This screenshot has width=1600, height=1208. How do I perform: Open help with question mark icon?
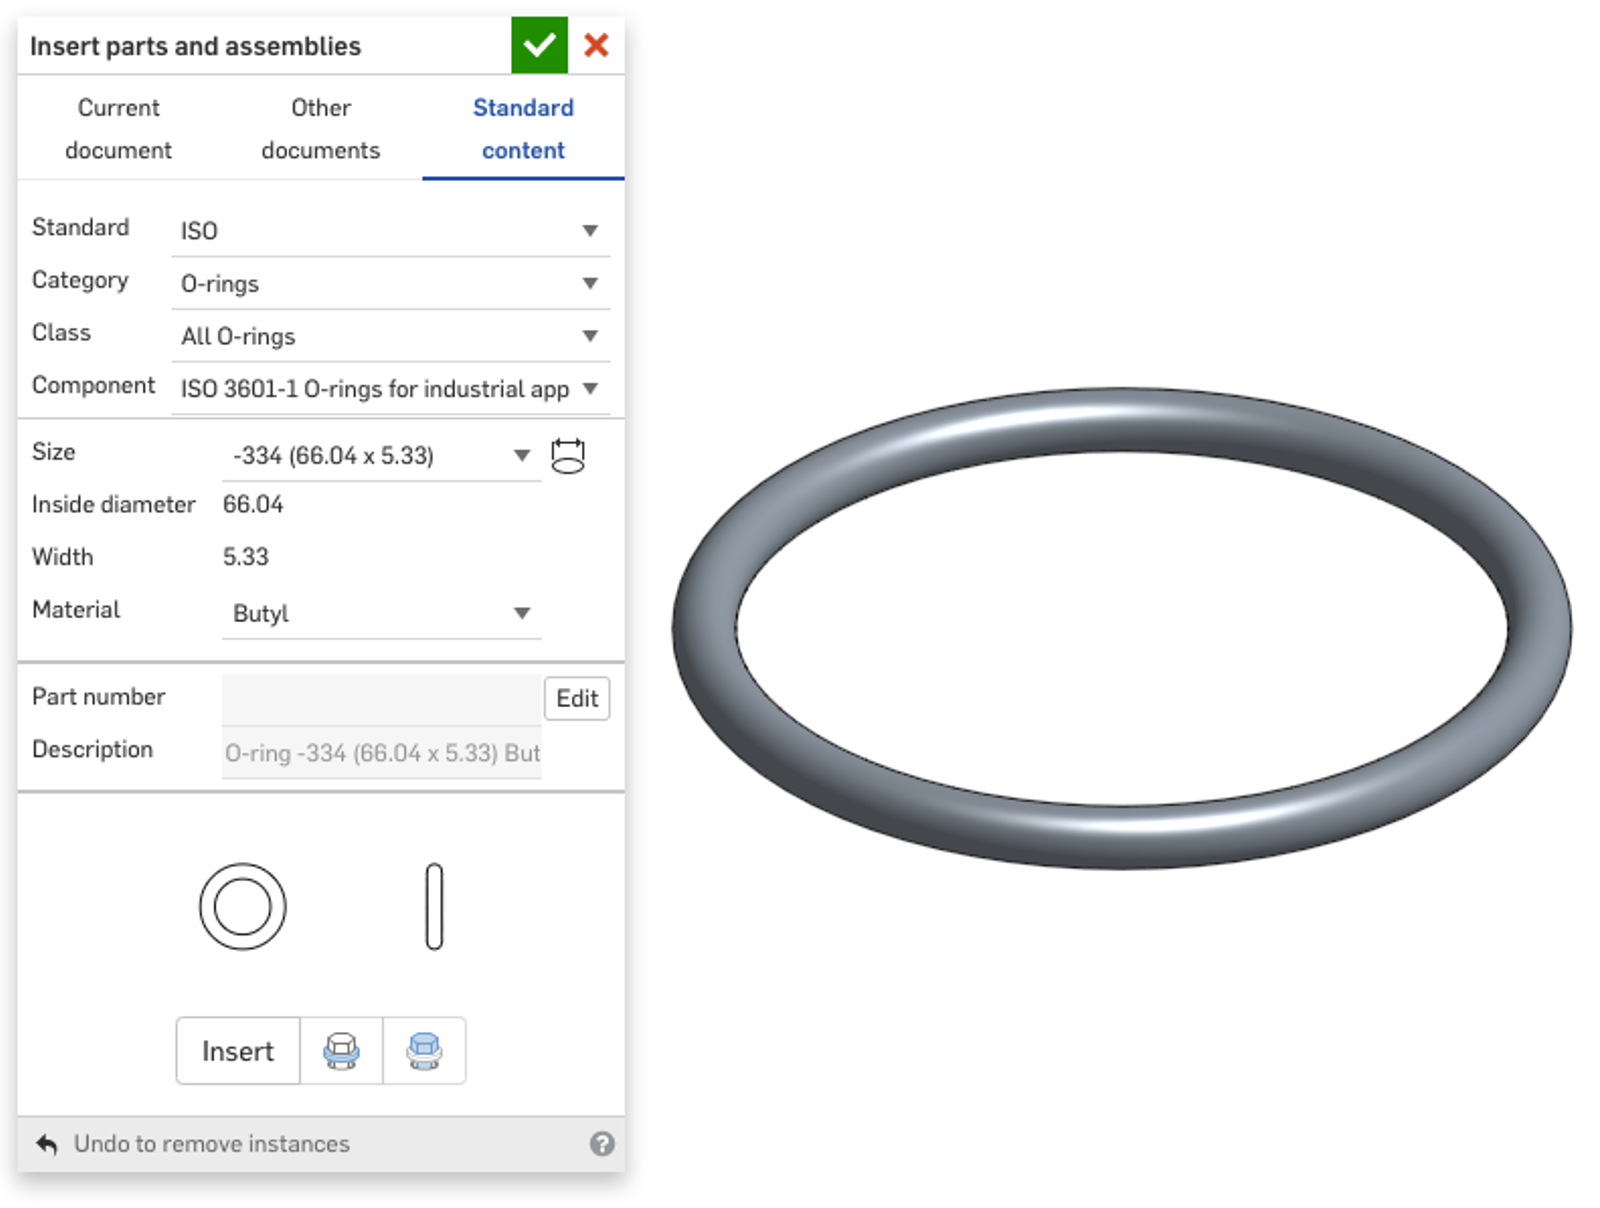click(x=602, y=1144)
